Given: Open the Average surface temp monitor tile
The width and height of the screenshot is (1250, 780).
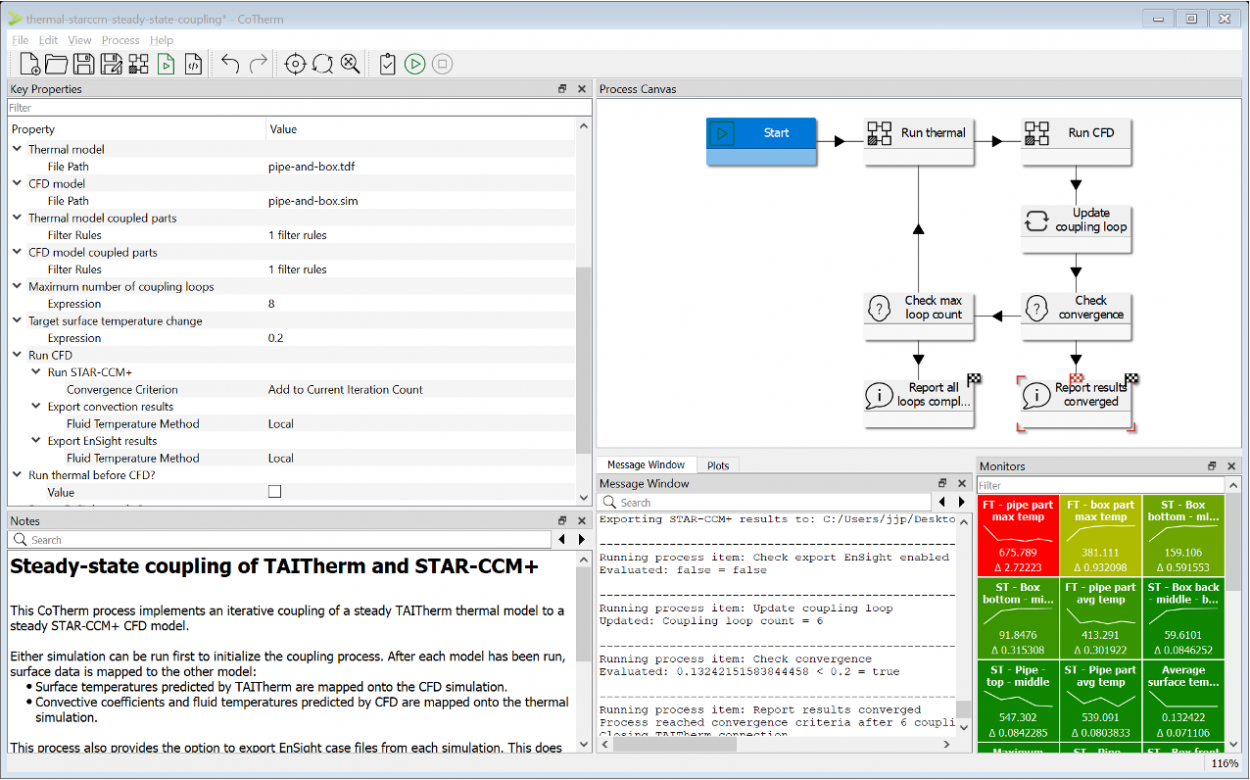Looking at the screenshot, I should coord(1183,700).
